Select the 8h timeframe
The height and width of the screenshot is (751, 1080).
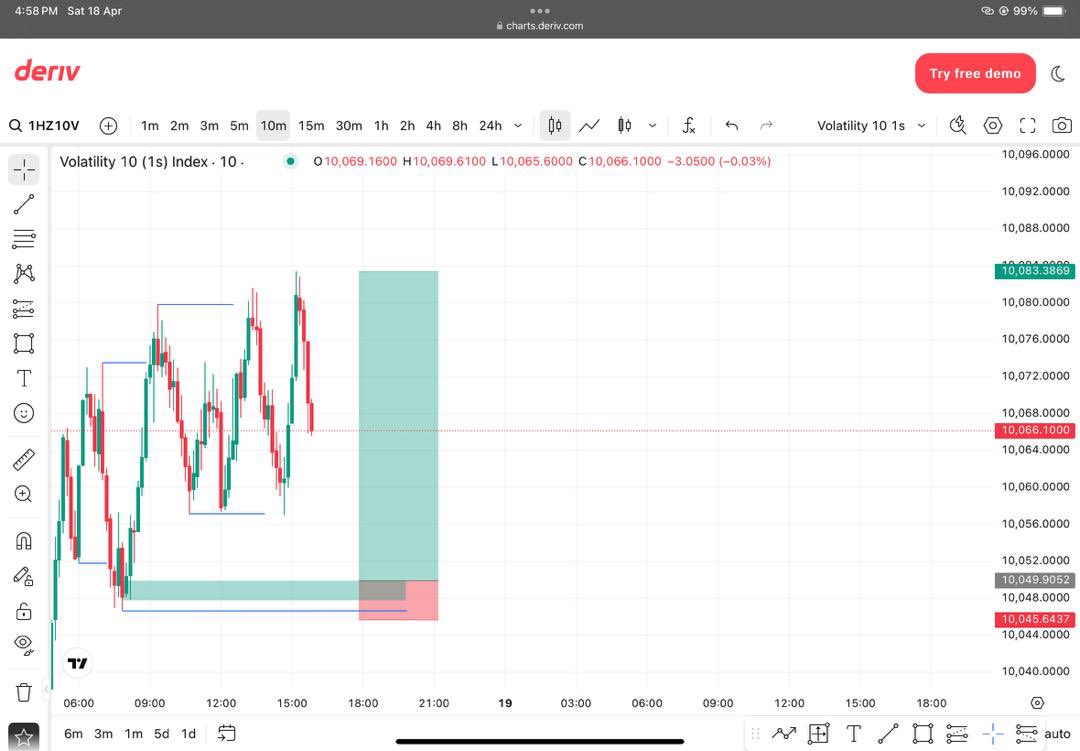click(460, 125)
